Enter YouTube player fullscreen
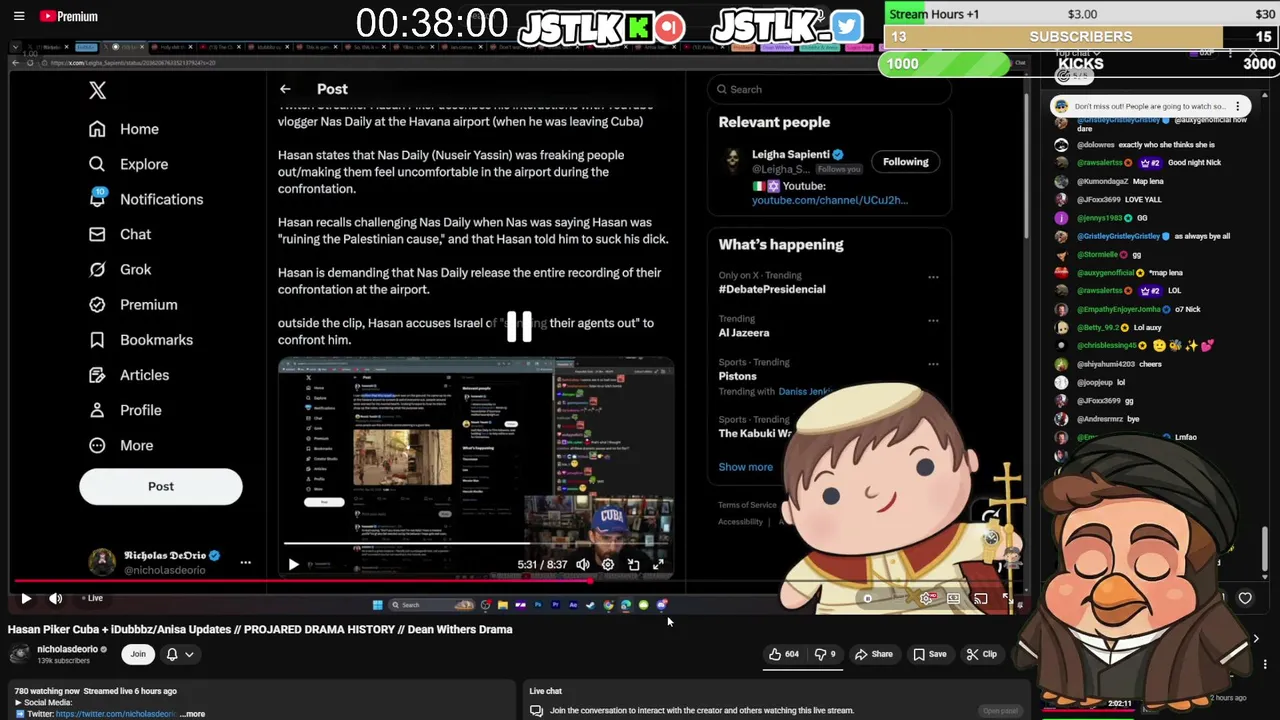This screenshot has width=1280, height=720. 1007,598
